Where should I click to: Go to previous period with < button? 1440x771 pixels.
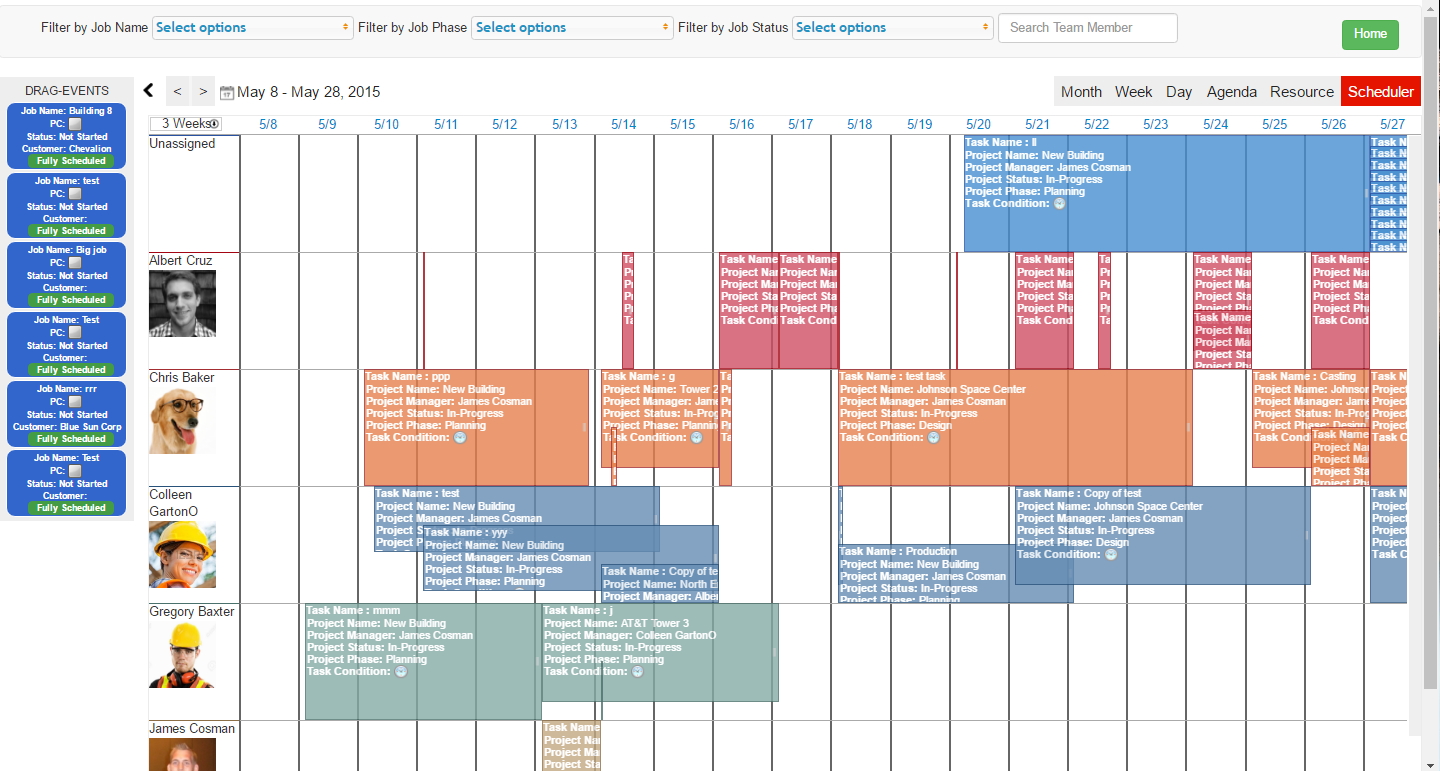pos(177,91)
